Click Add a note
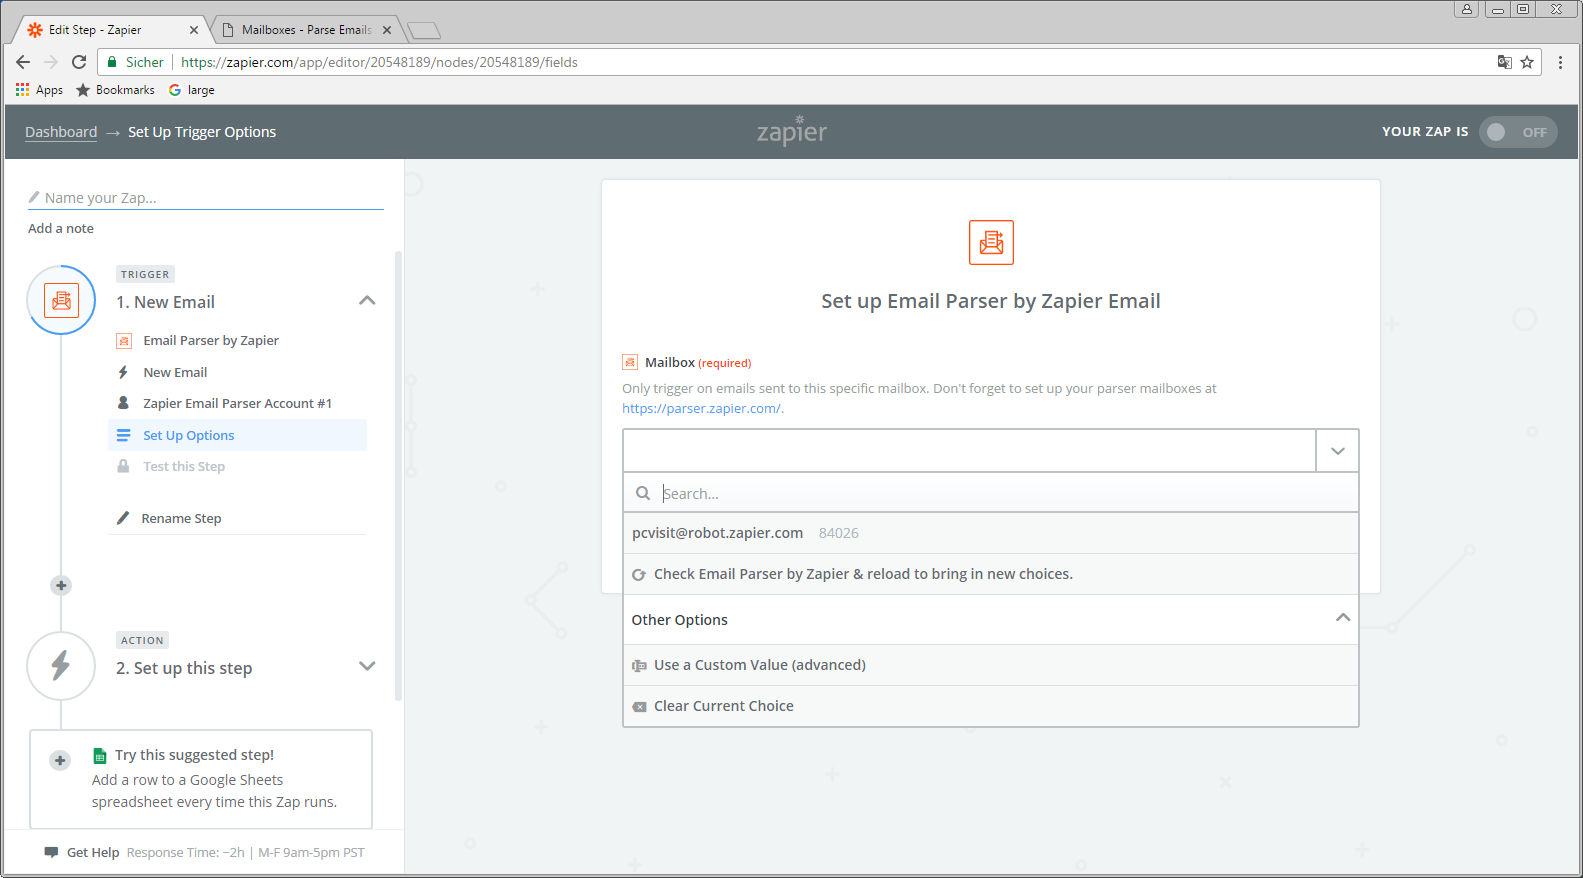Screen dimensions: 1583x878 (61, 228)
